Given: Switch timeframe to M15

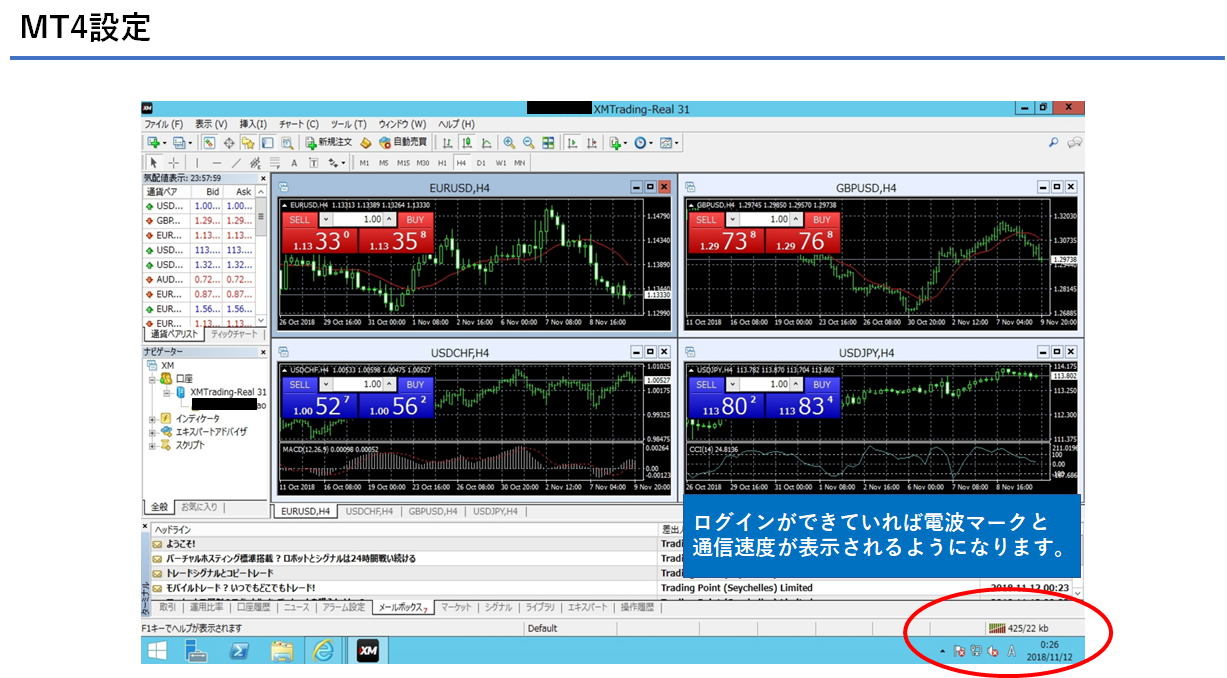Looking at the screenshot, I should (403, 162).
